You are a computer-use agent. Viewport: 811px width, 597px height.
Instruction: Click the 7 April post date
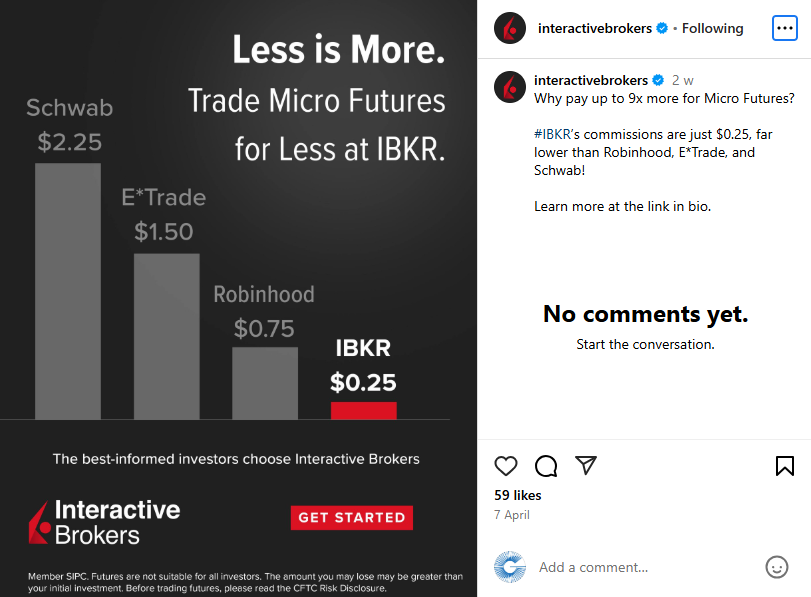(x=512, y=515)
